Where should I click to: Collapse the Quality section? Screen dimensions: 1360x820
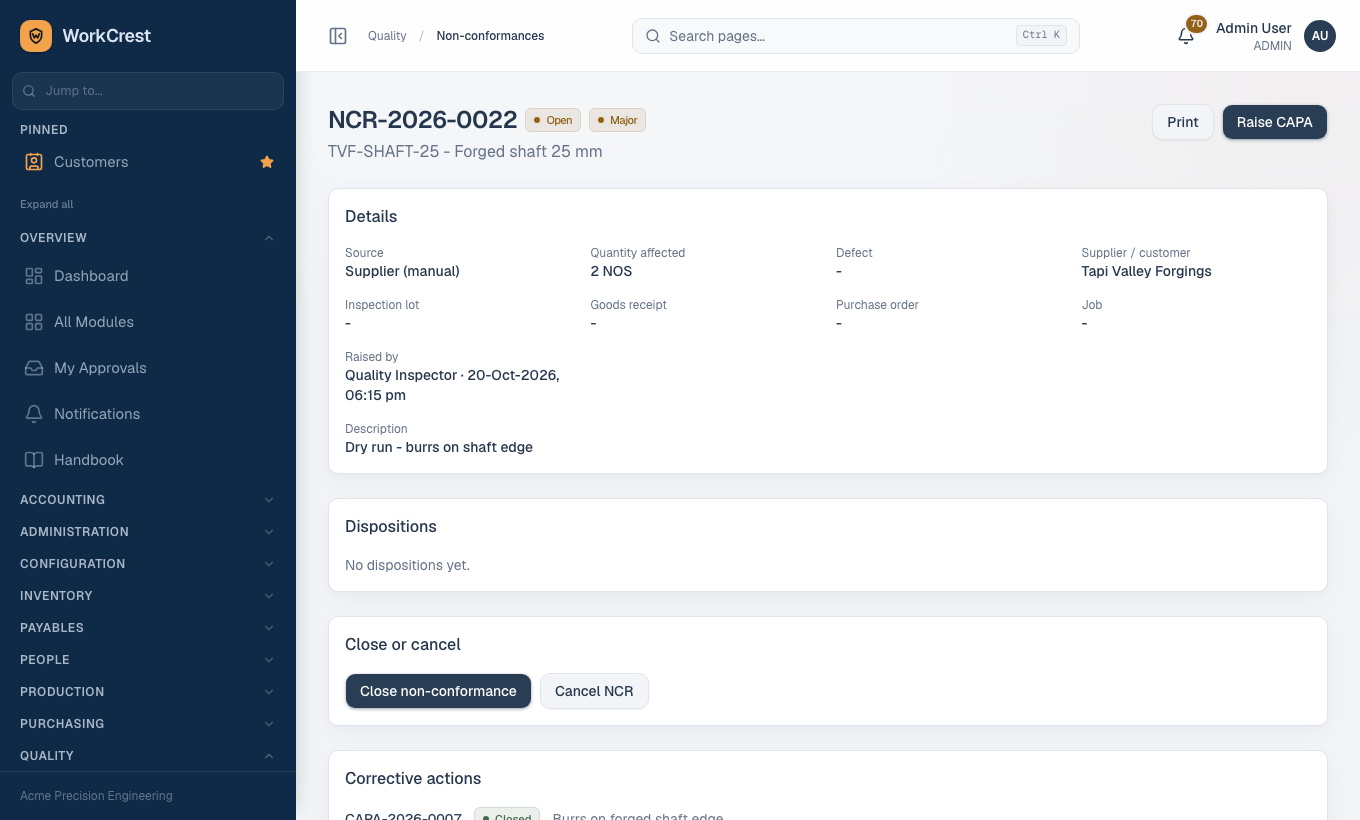coord(148,756)
